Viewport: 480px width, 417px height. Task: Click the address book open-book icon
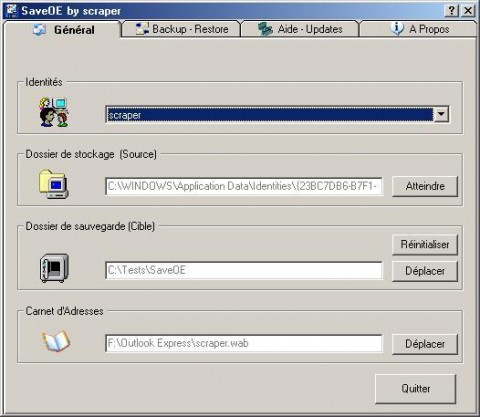pos(56,341)
